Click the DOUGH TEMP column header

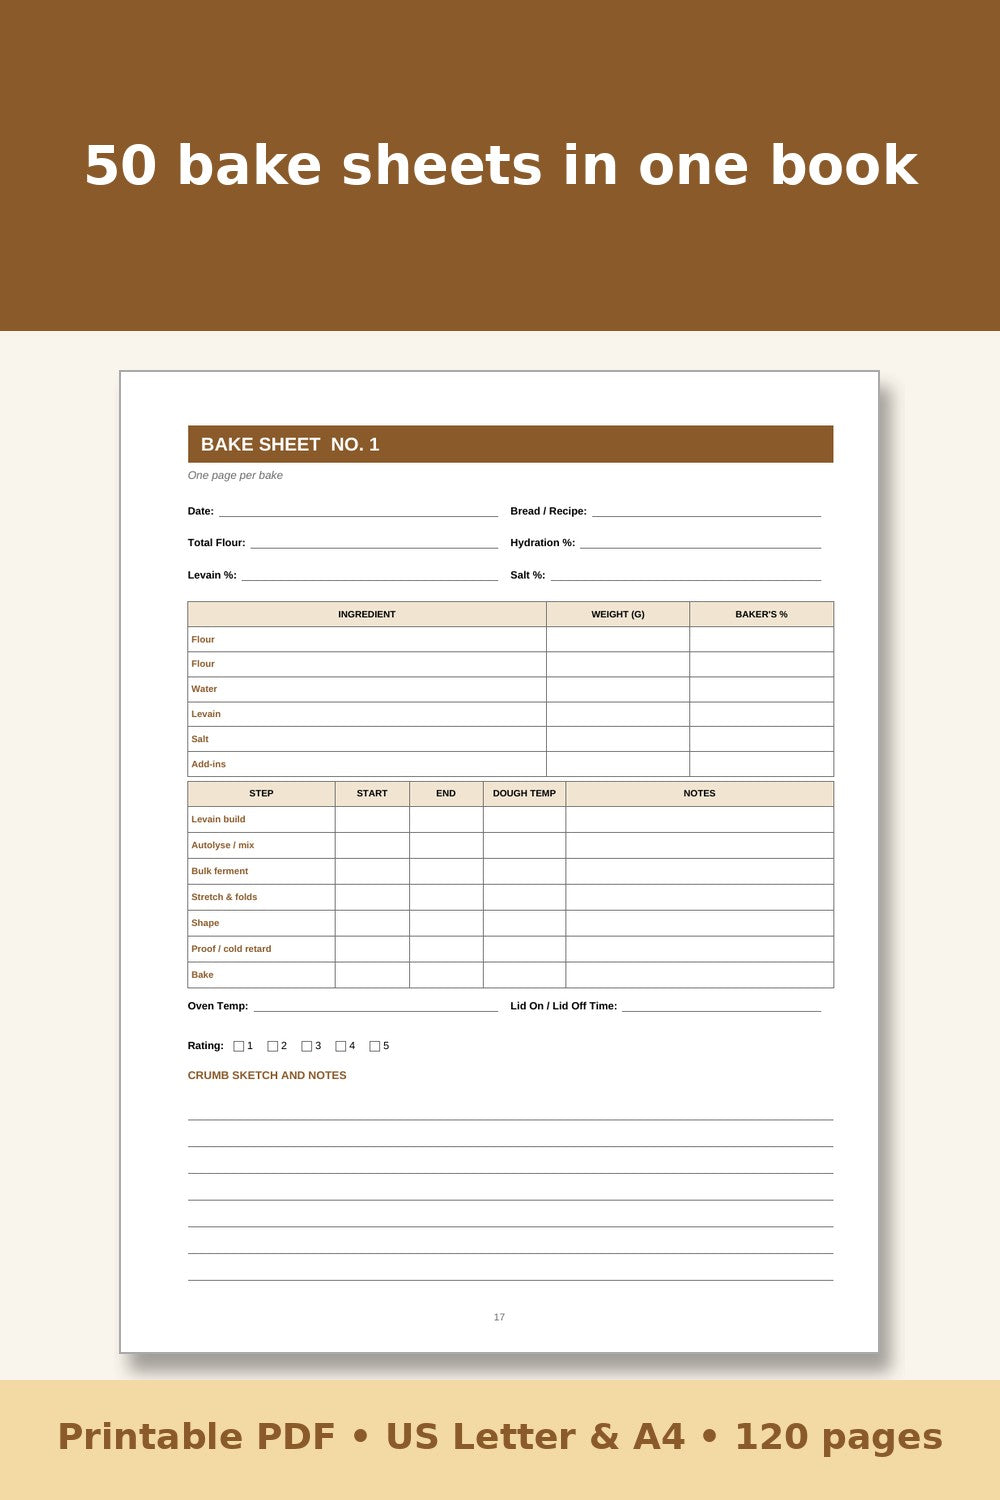[524, 793]
